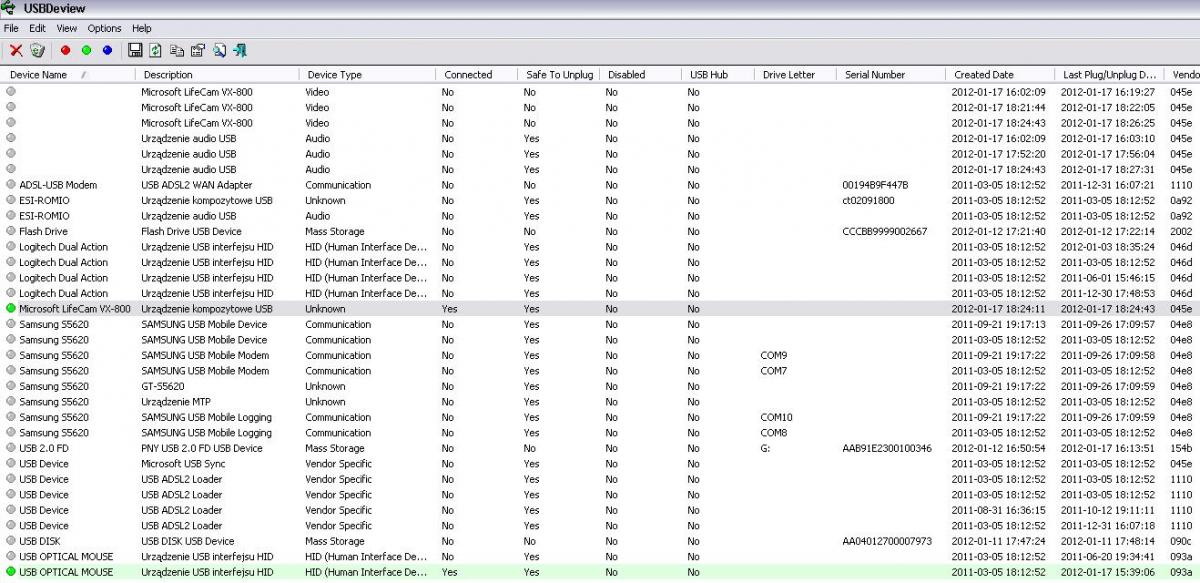Click serial number AAB91E2300100346

click(x=888, y=448)
